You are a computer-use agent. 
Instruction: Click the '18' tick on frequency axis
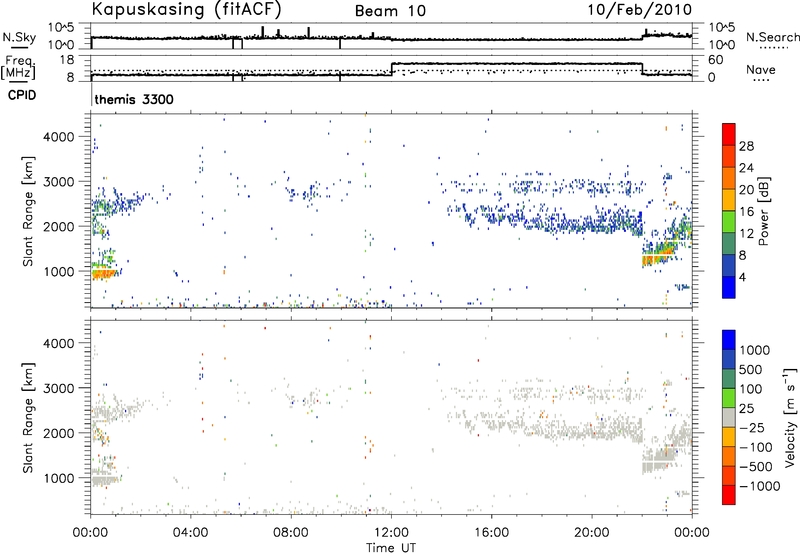pos(66,60)
